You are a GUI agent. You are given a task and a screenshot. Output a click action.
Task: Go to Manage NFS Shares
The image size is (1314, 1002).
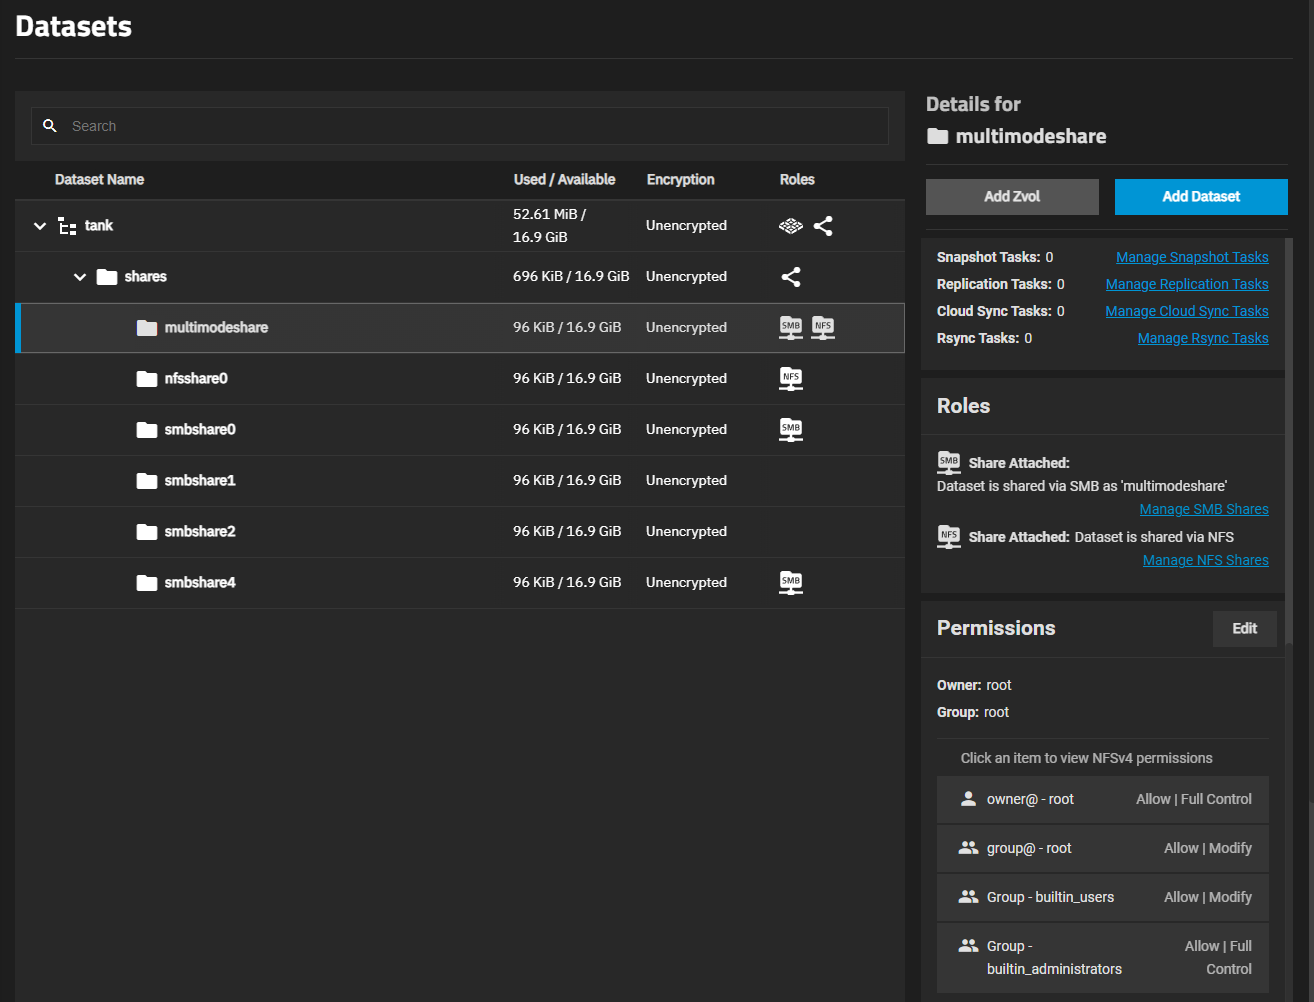1205,561
